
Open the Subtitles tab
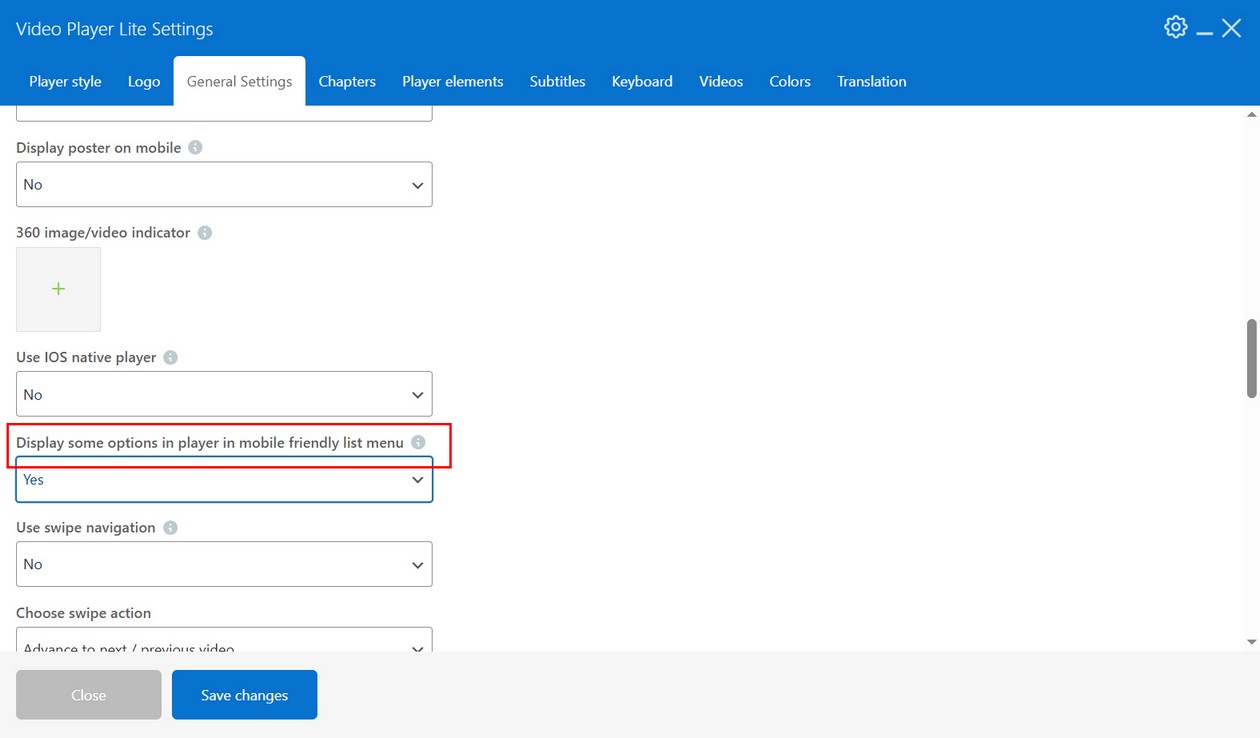[557, 82]
